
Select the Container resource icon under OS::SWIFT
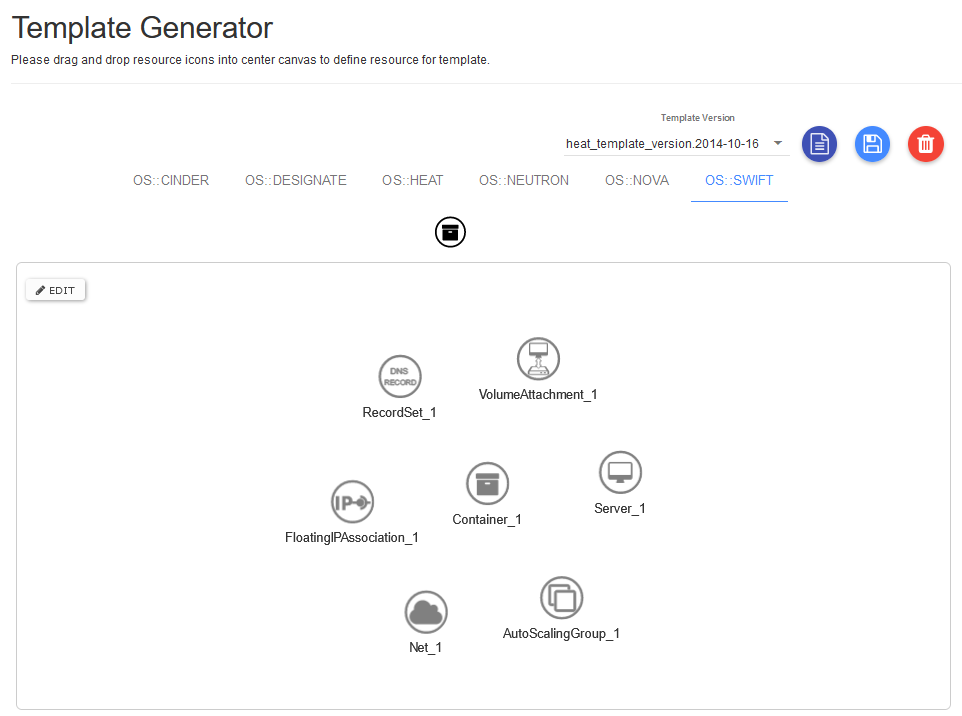coord(450,231)
